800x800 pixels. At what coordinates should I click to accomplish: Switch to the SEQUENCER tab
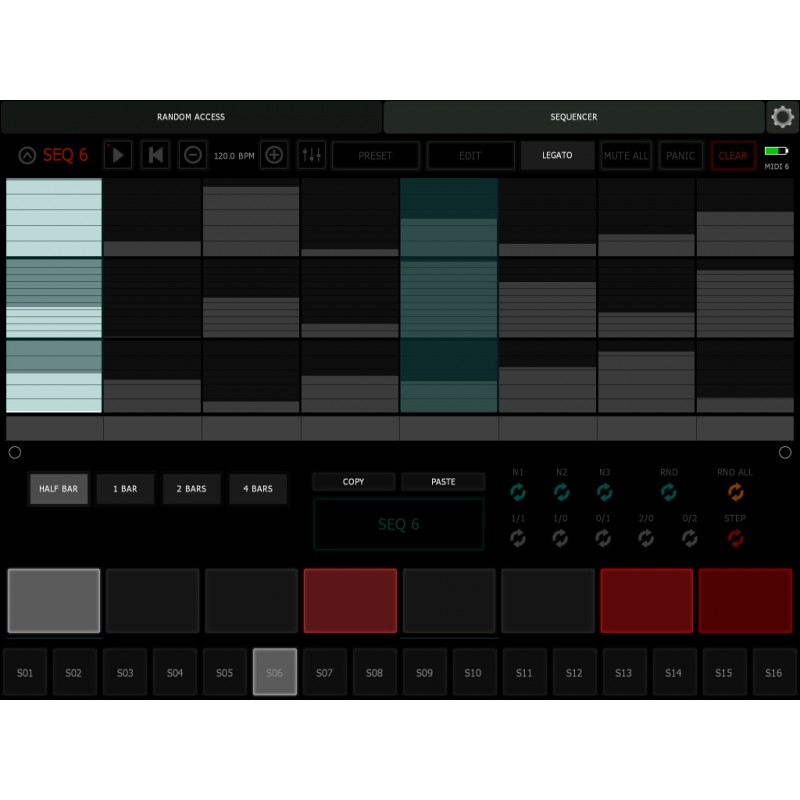574,116
